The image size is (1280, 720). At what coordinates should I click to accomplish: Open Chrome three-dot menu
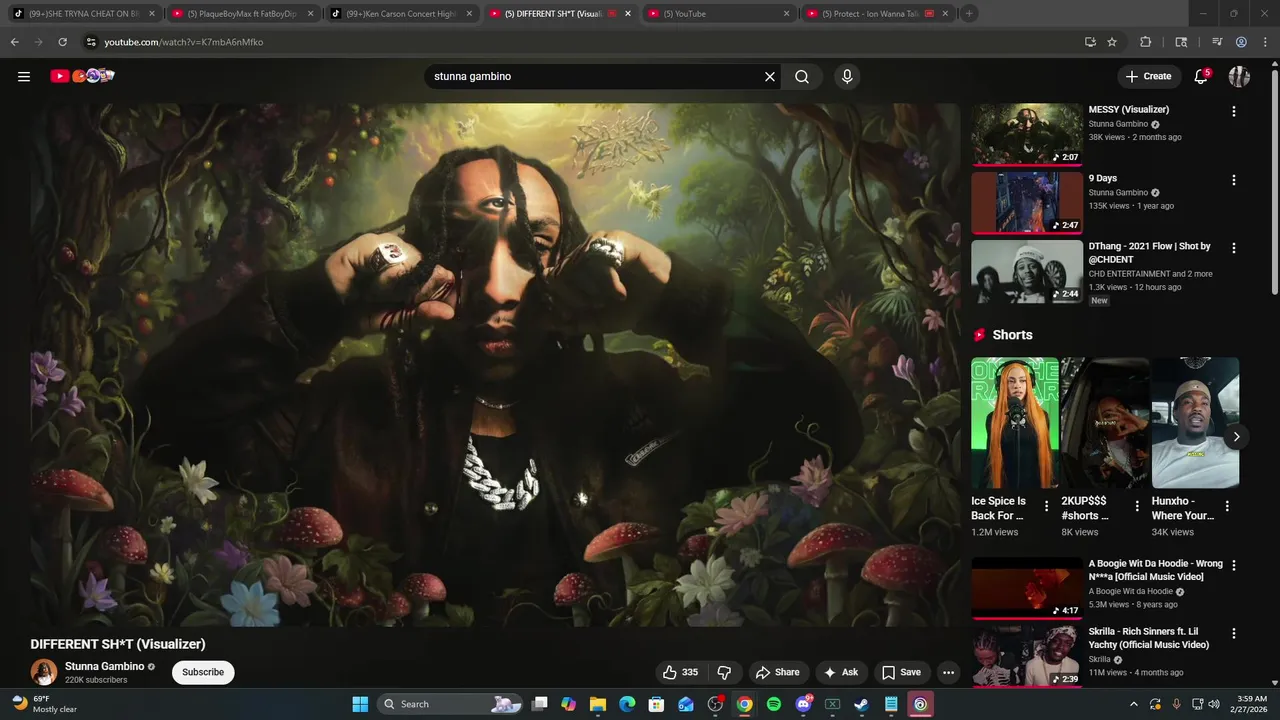[1264, 42]
